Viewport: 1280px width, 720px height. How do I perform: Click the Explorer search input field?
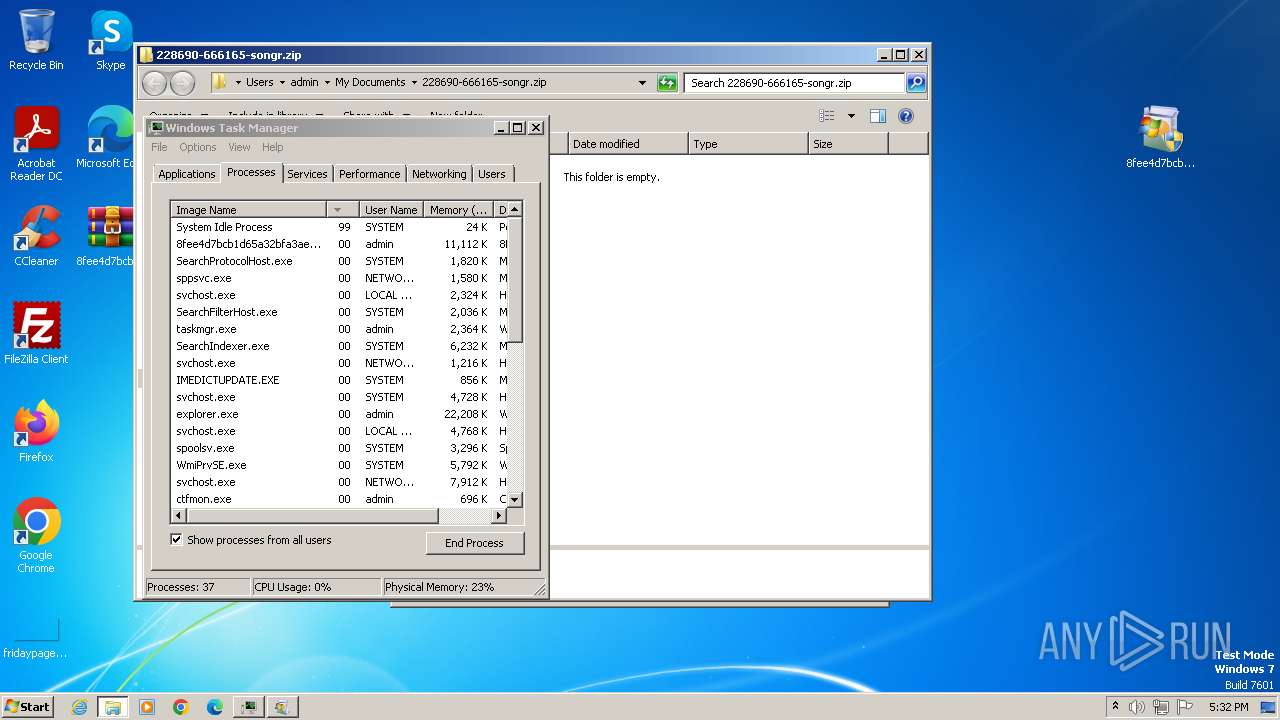[794, 83]
